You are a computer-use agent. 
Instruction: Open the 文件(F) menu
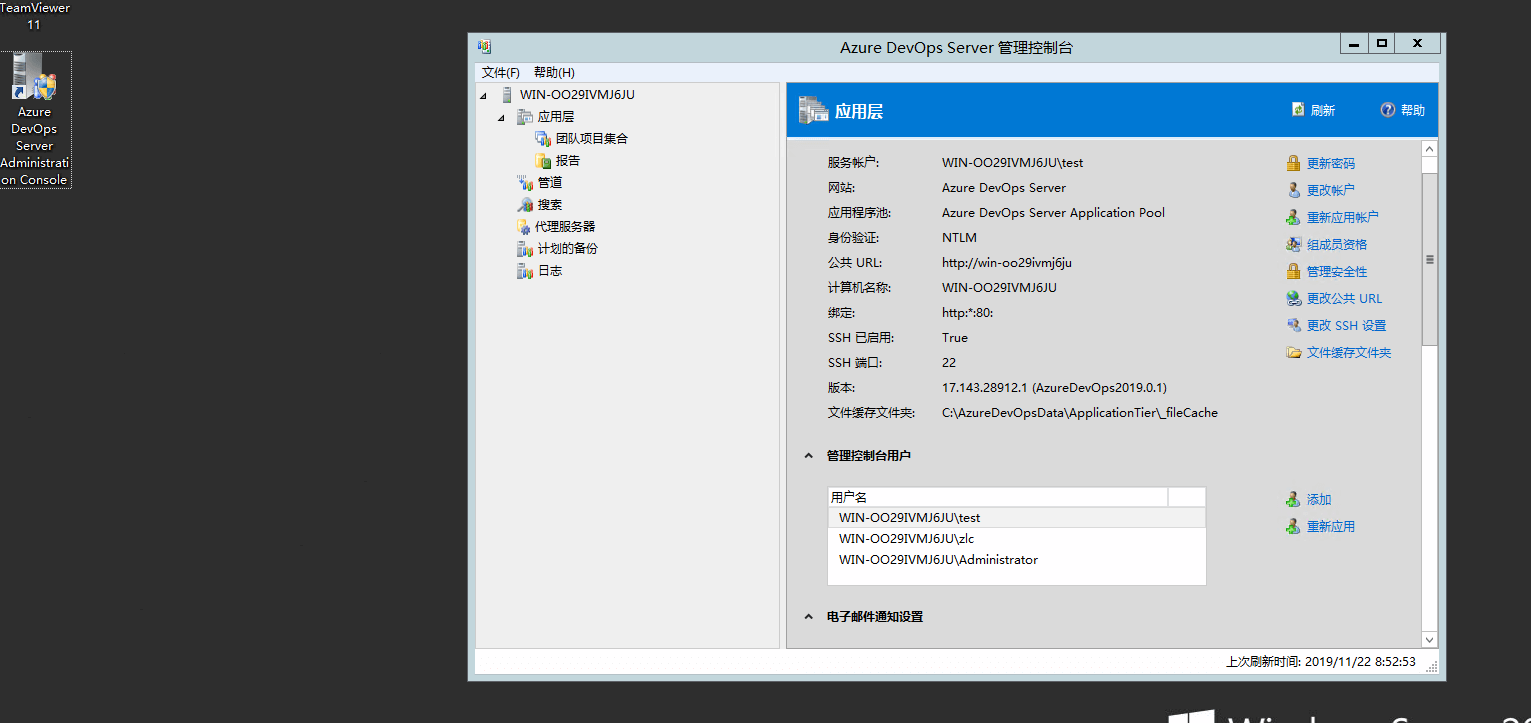500,72
